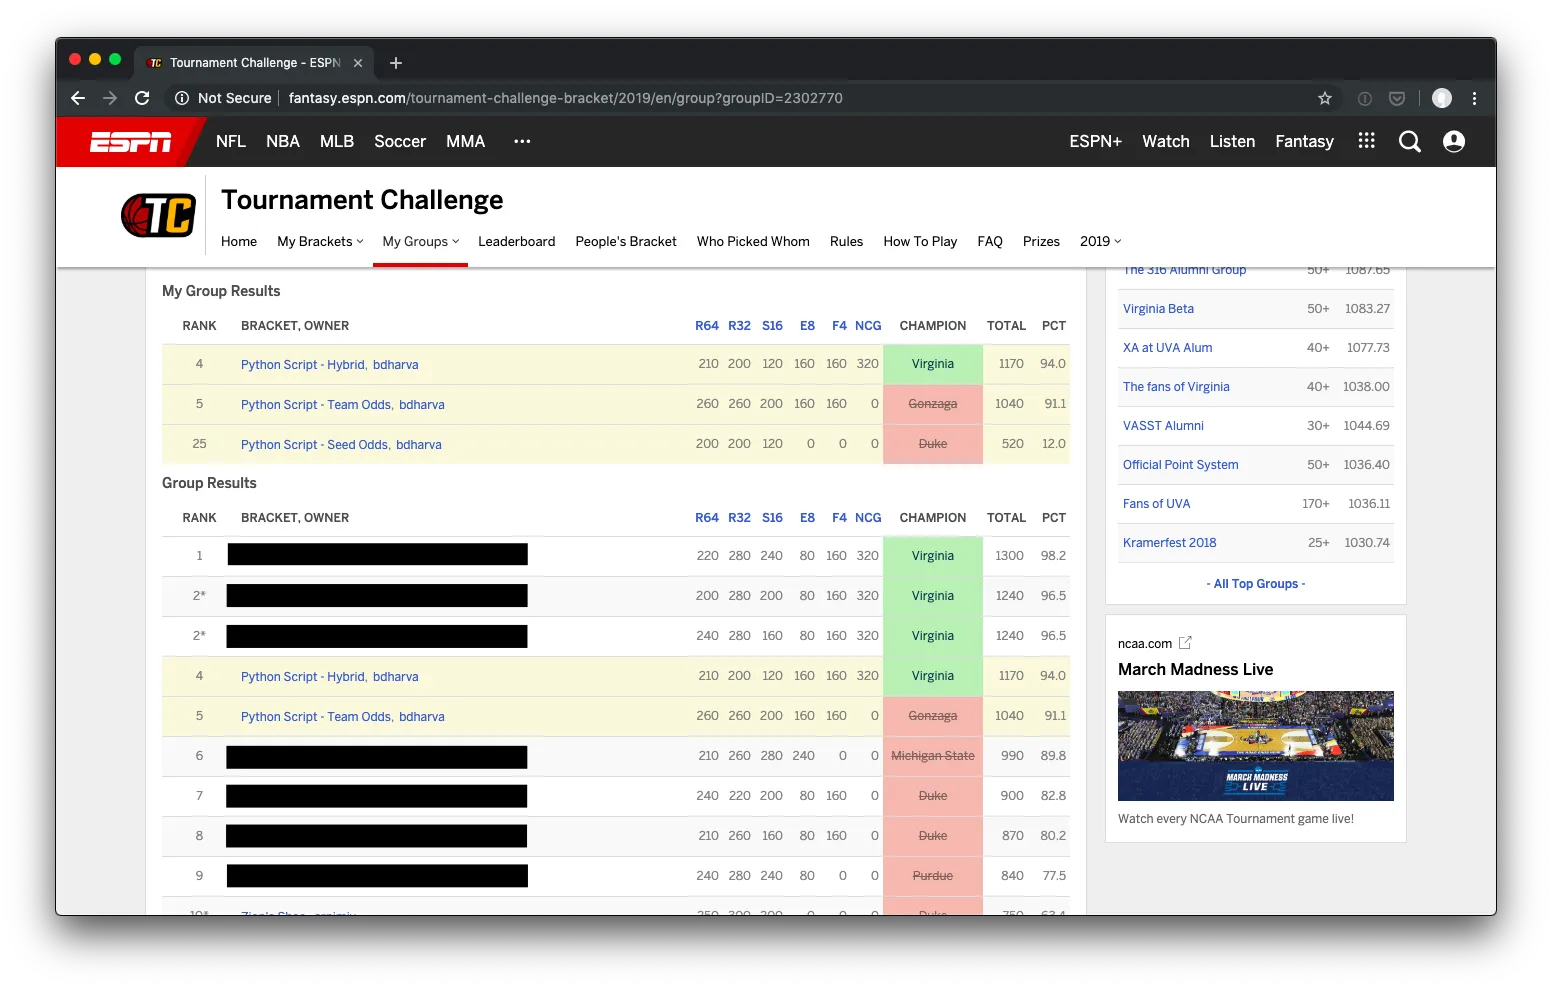Open a new browser tab
1552x989 pixels.
[x=396, y=63]
